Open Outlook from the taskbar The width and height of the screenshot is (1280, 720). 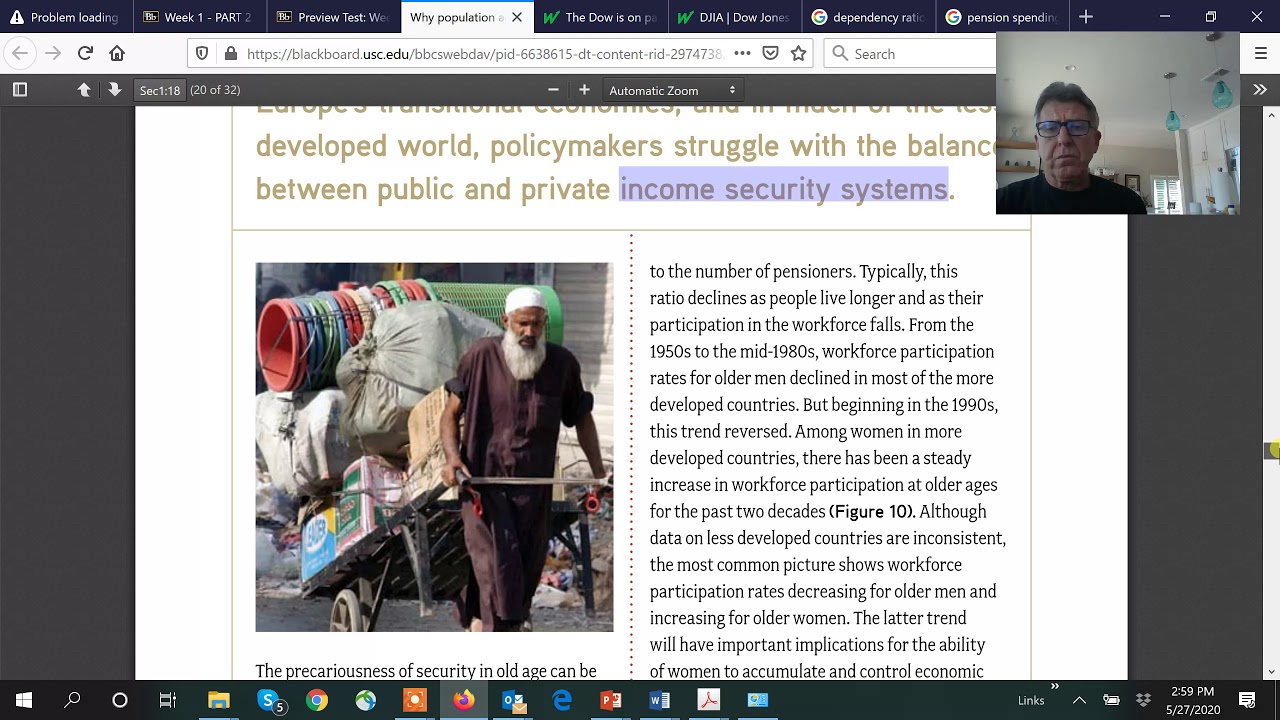[512, 700]
